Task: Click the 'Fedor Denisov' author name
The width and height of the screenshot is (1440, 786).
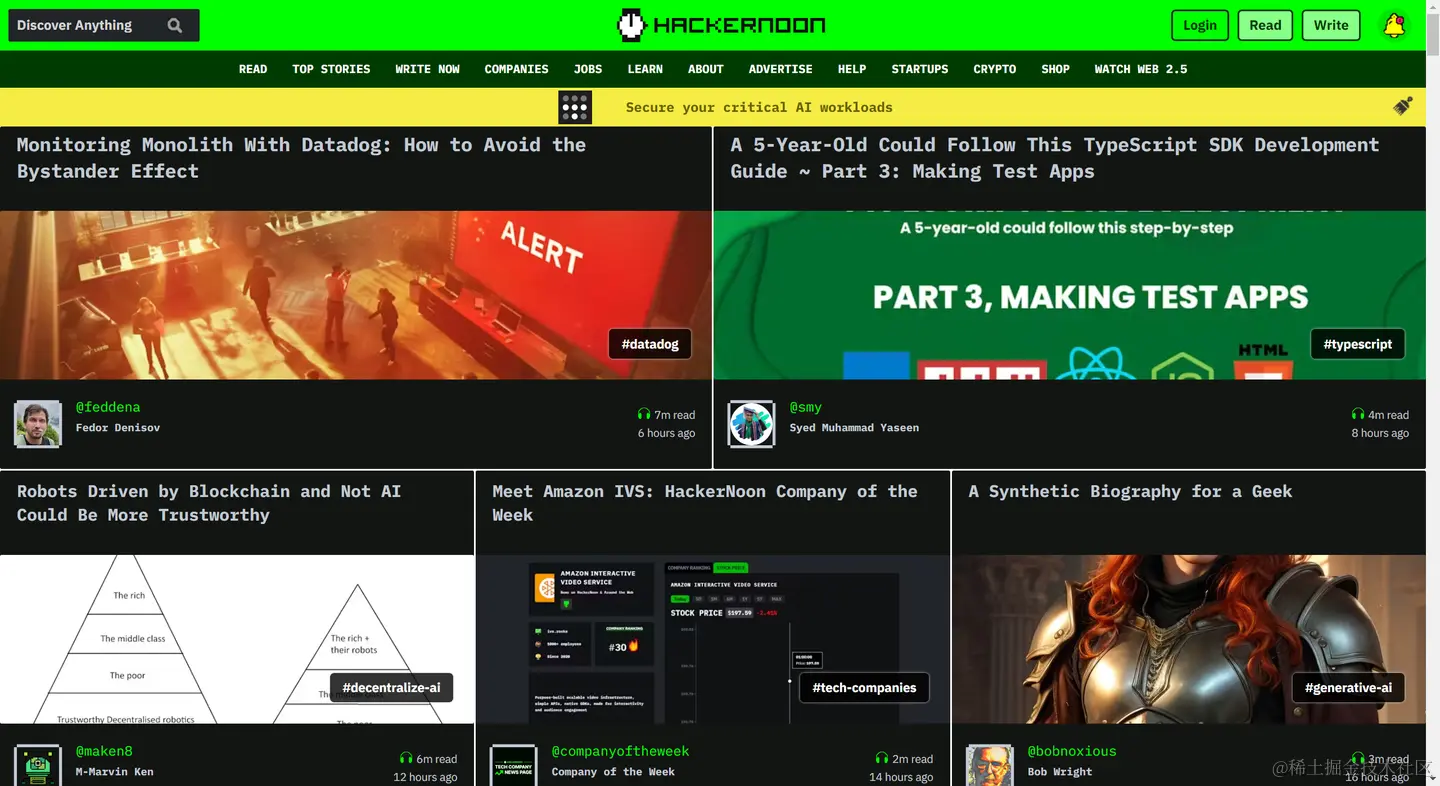Action: [x=118, y=428]
